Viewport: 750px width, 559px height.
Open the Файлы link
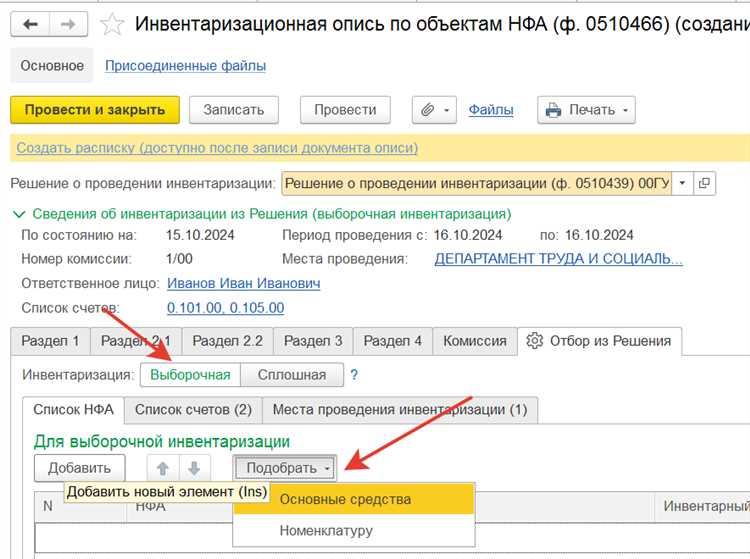(491, 110)
